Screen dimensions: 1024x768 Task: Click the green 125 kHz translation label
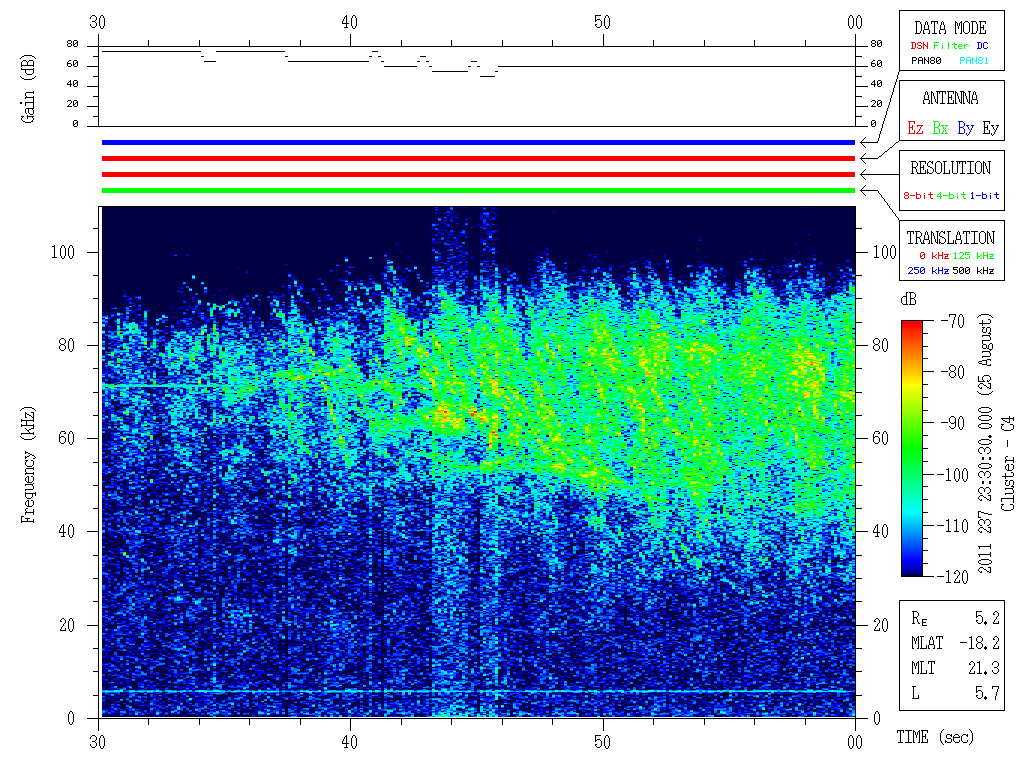pos(973,255)
